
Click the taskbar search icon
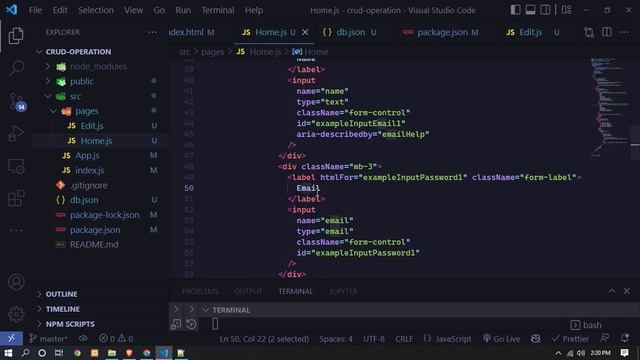(25, 353)
